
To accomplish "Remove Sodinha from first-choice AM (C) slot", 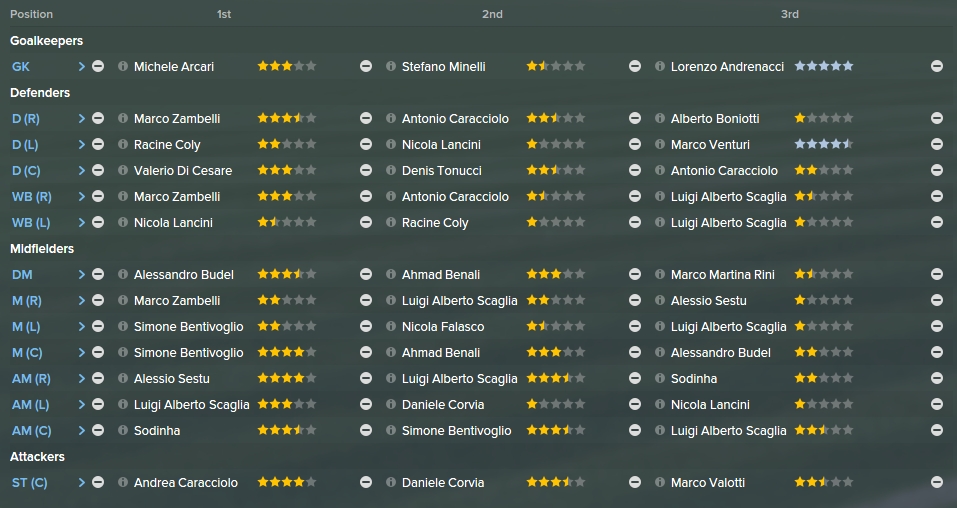I will [x=98, y=430].
